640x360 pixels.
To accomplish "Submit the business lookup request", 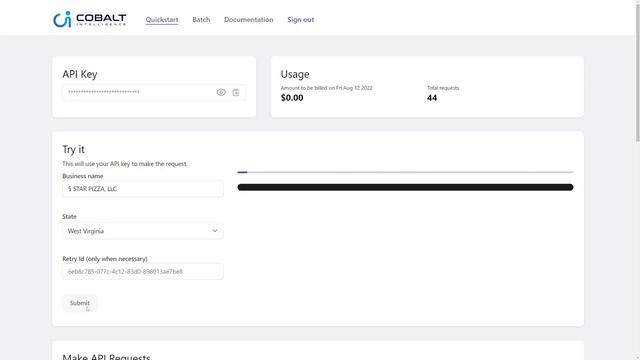I will pos(80,303).
